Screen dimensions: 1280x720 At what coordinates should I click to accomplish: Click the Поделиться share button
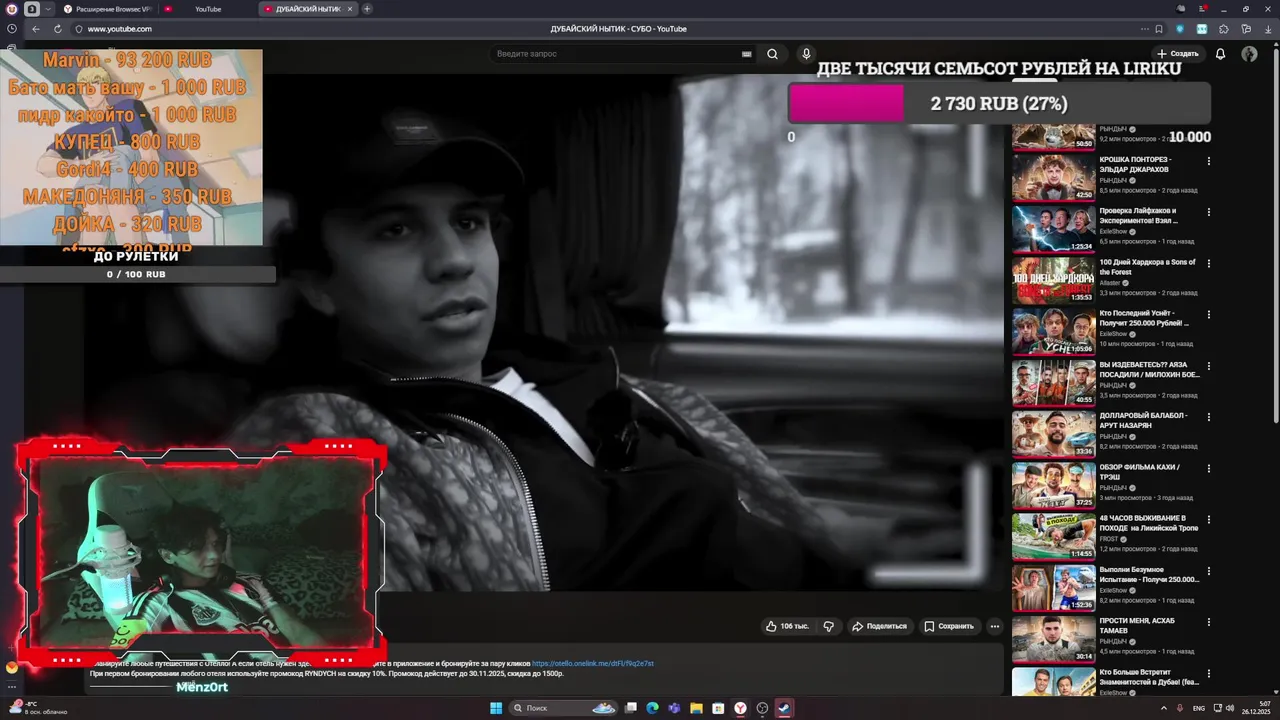click(879, 626)
